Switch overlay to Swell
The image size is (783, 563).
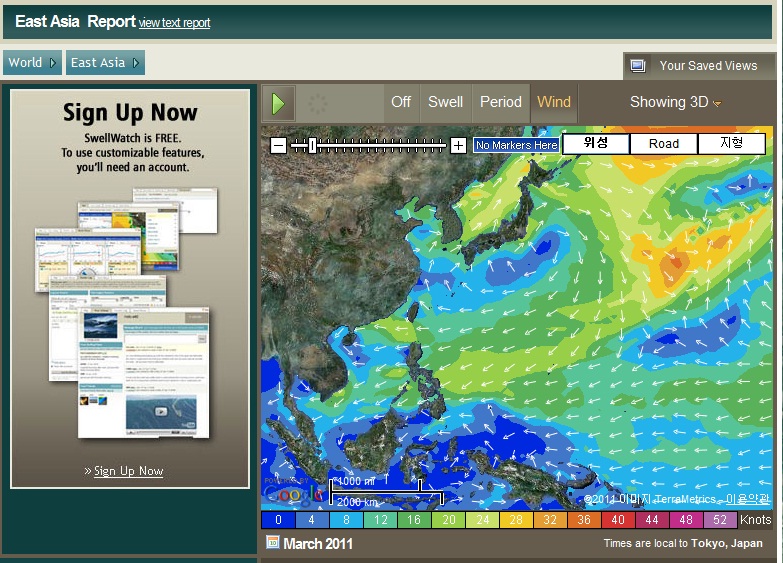pos(445,102)
